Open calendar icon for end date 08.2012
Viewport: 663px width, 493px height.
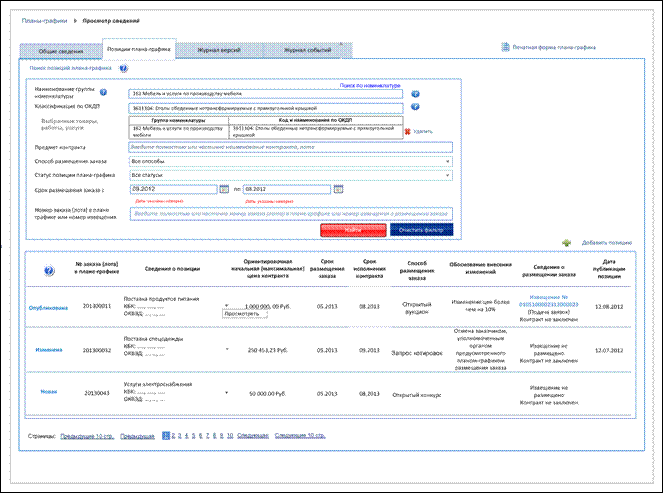338,189
